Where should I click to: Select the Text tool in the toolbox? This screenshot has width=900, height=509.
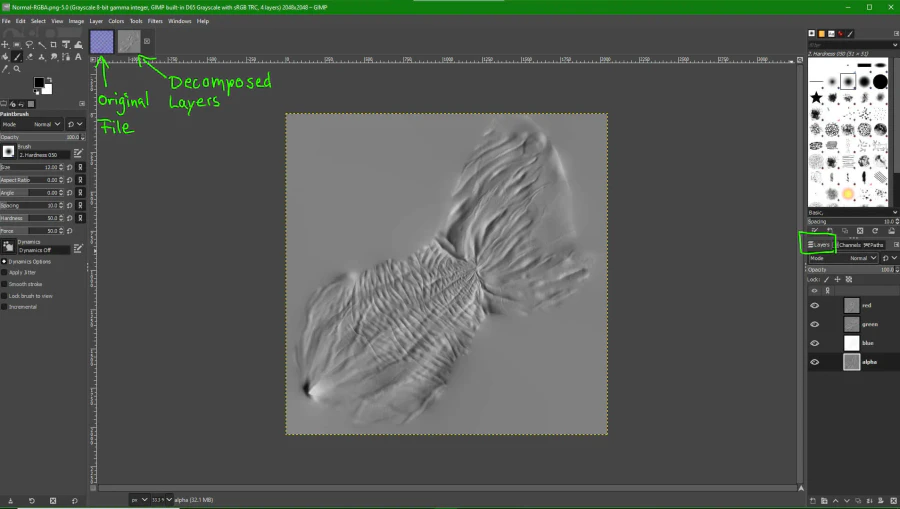point(78,57)
